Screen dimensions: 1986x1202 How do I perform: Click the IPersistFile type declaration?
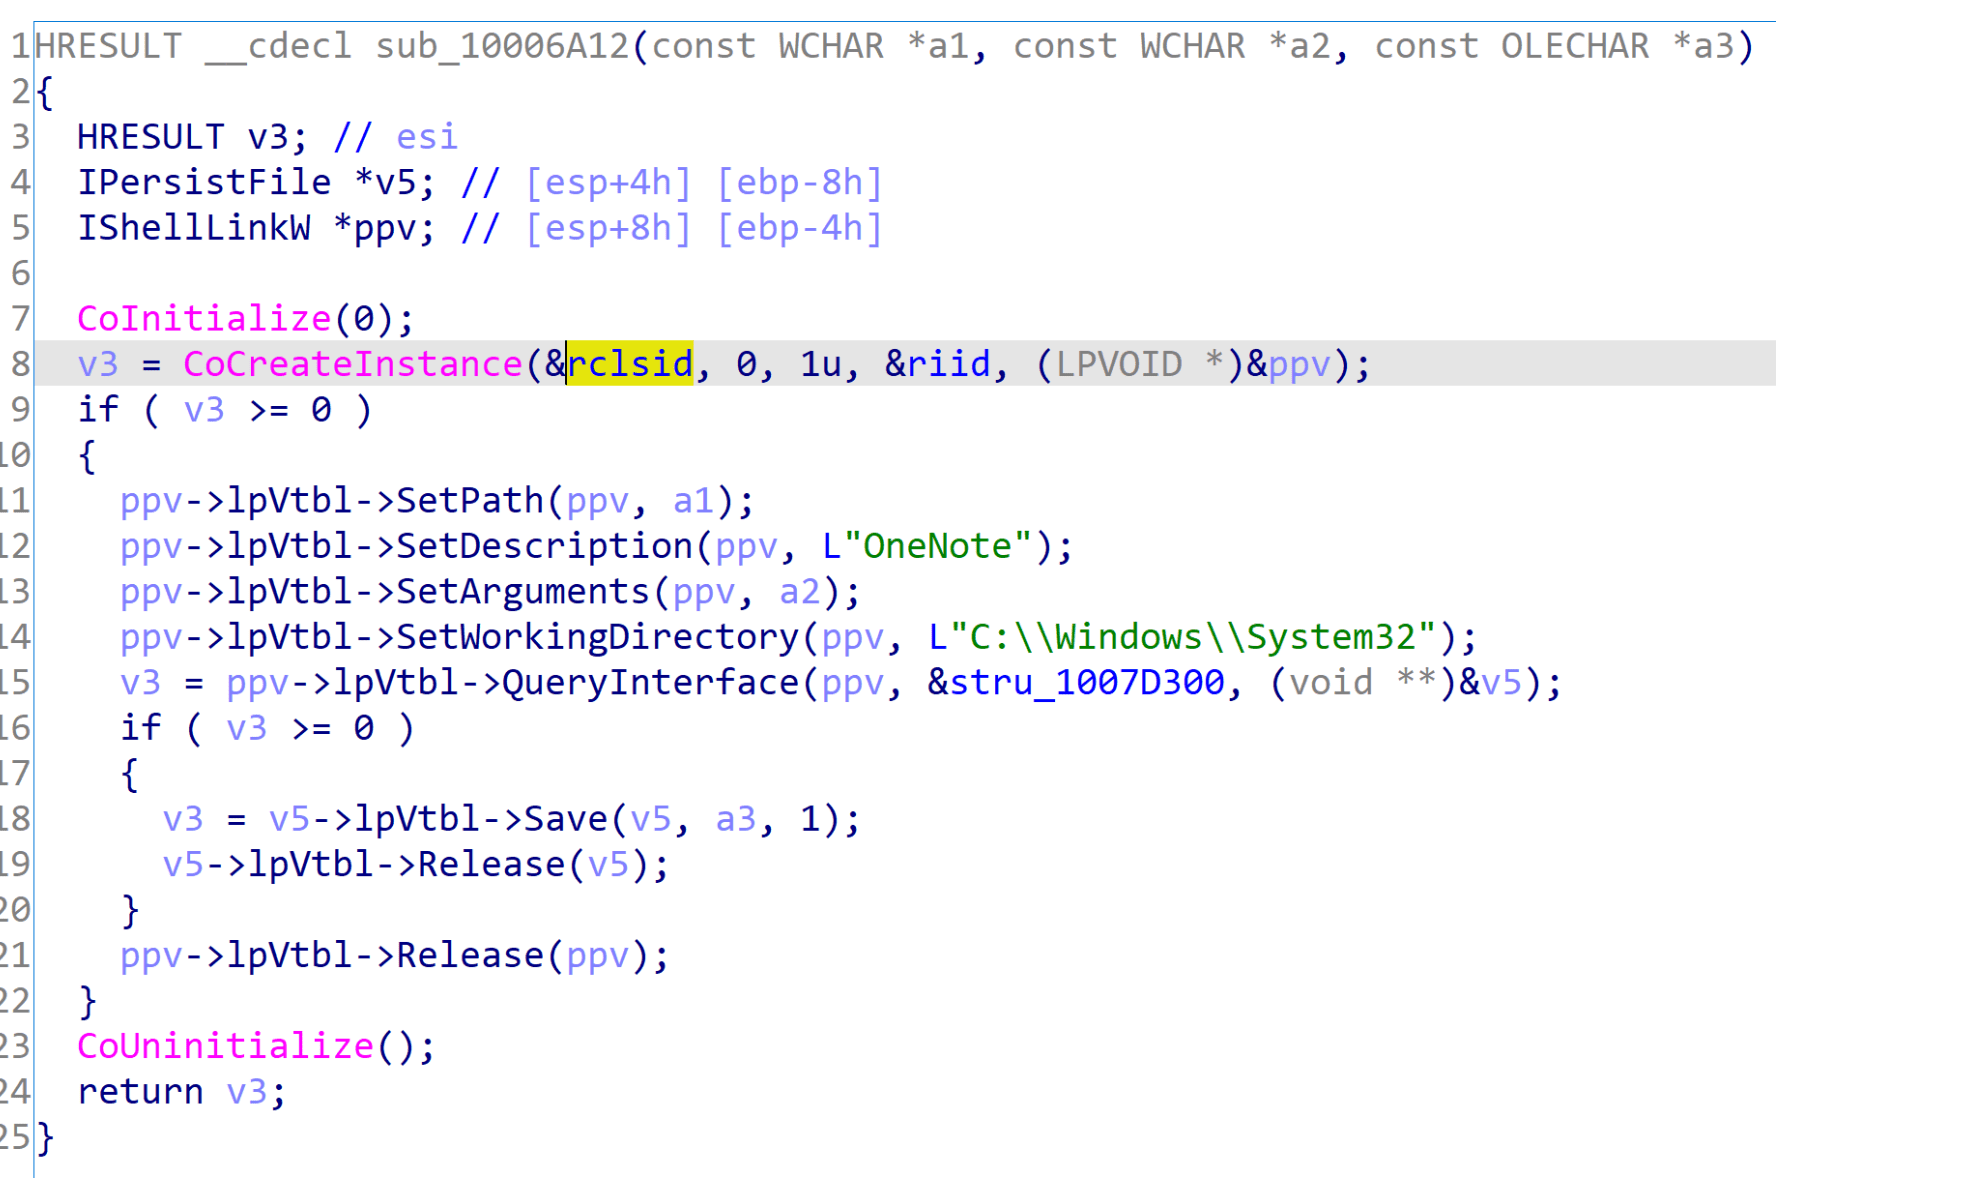point(204,182)
